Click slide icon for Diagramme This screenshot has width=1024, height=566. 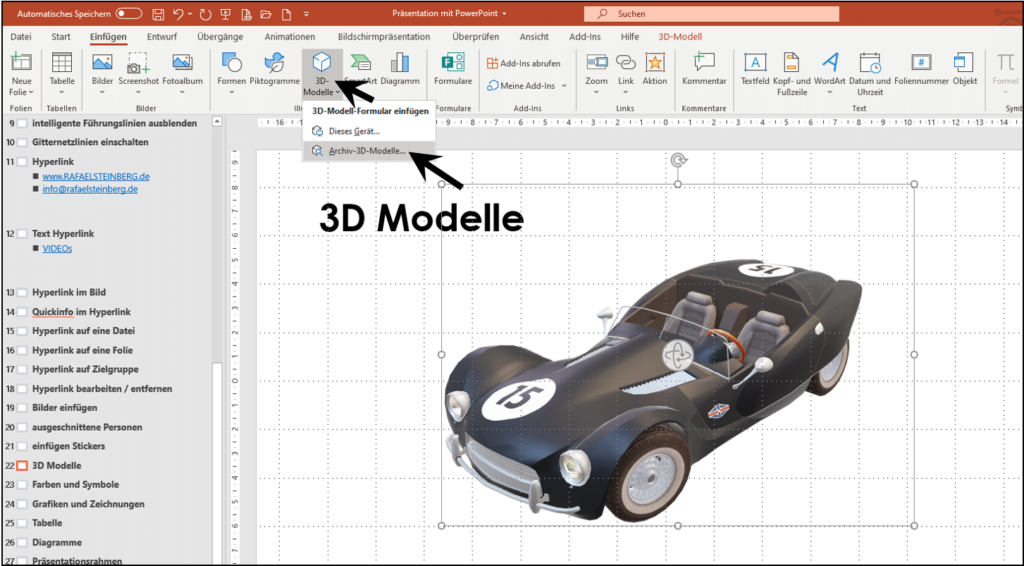point(22,542)
